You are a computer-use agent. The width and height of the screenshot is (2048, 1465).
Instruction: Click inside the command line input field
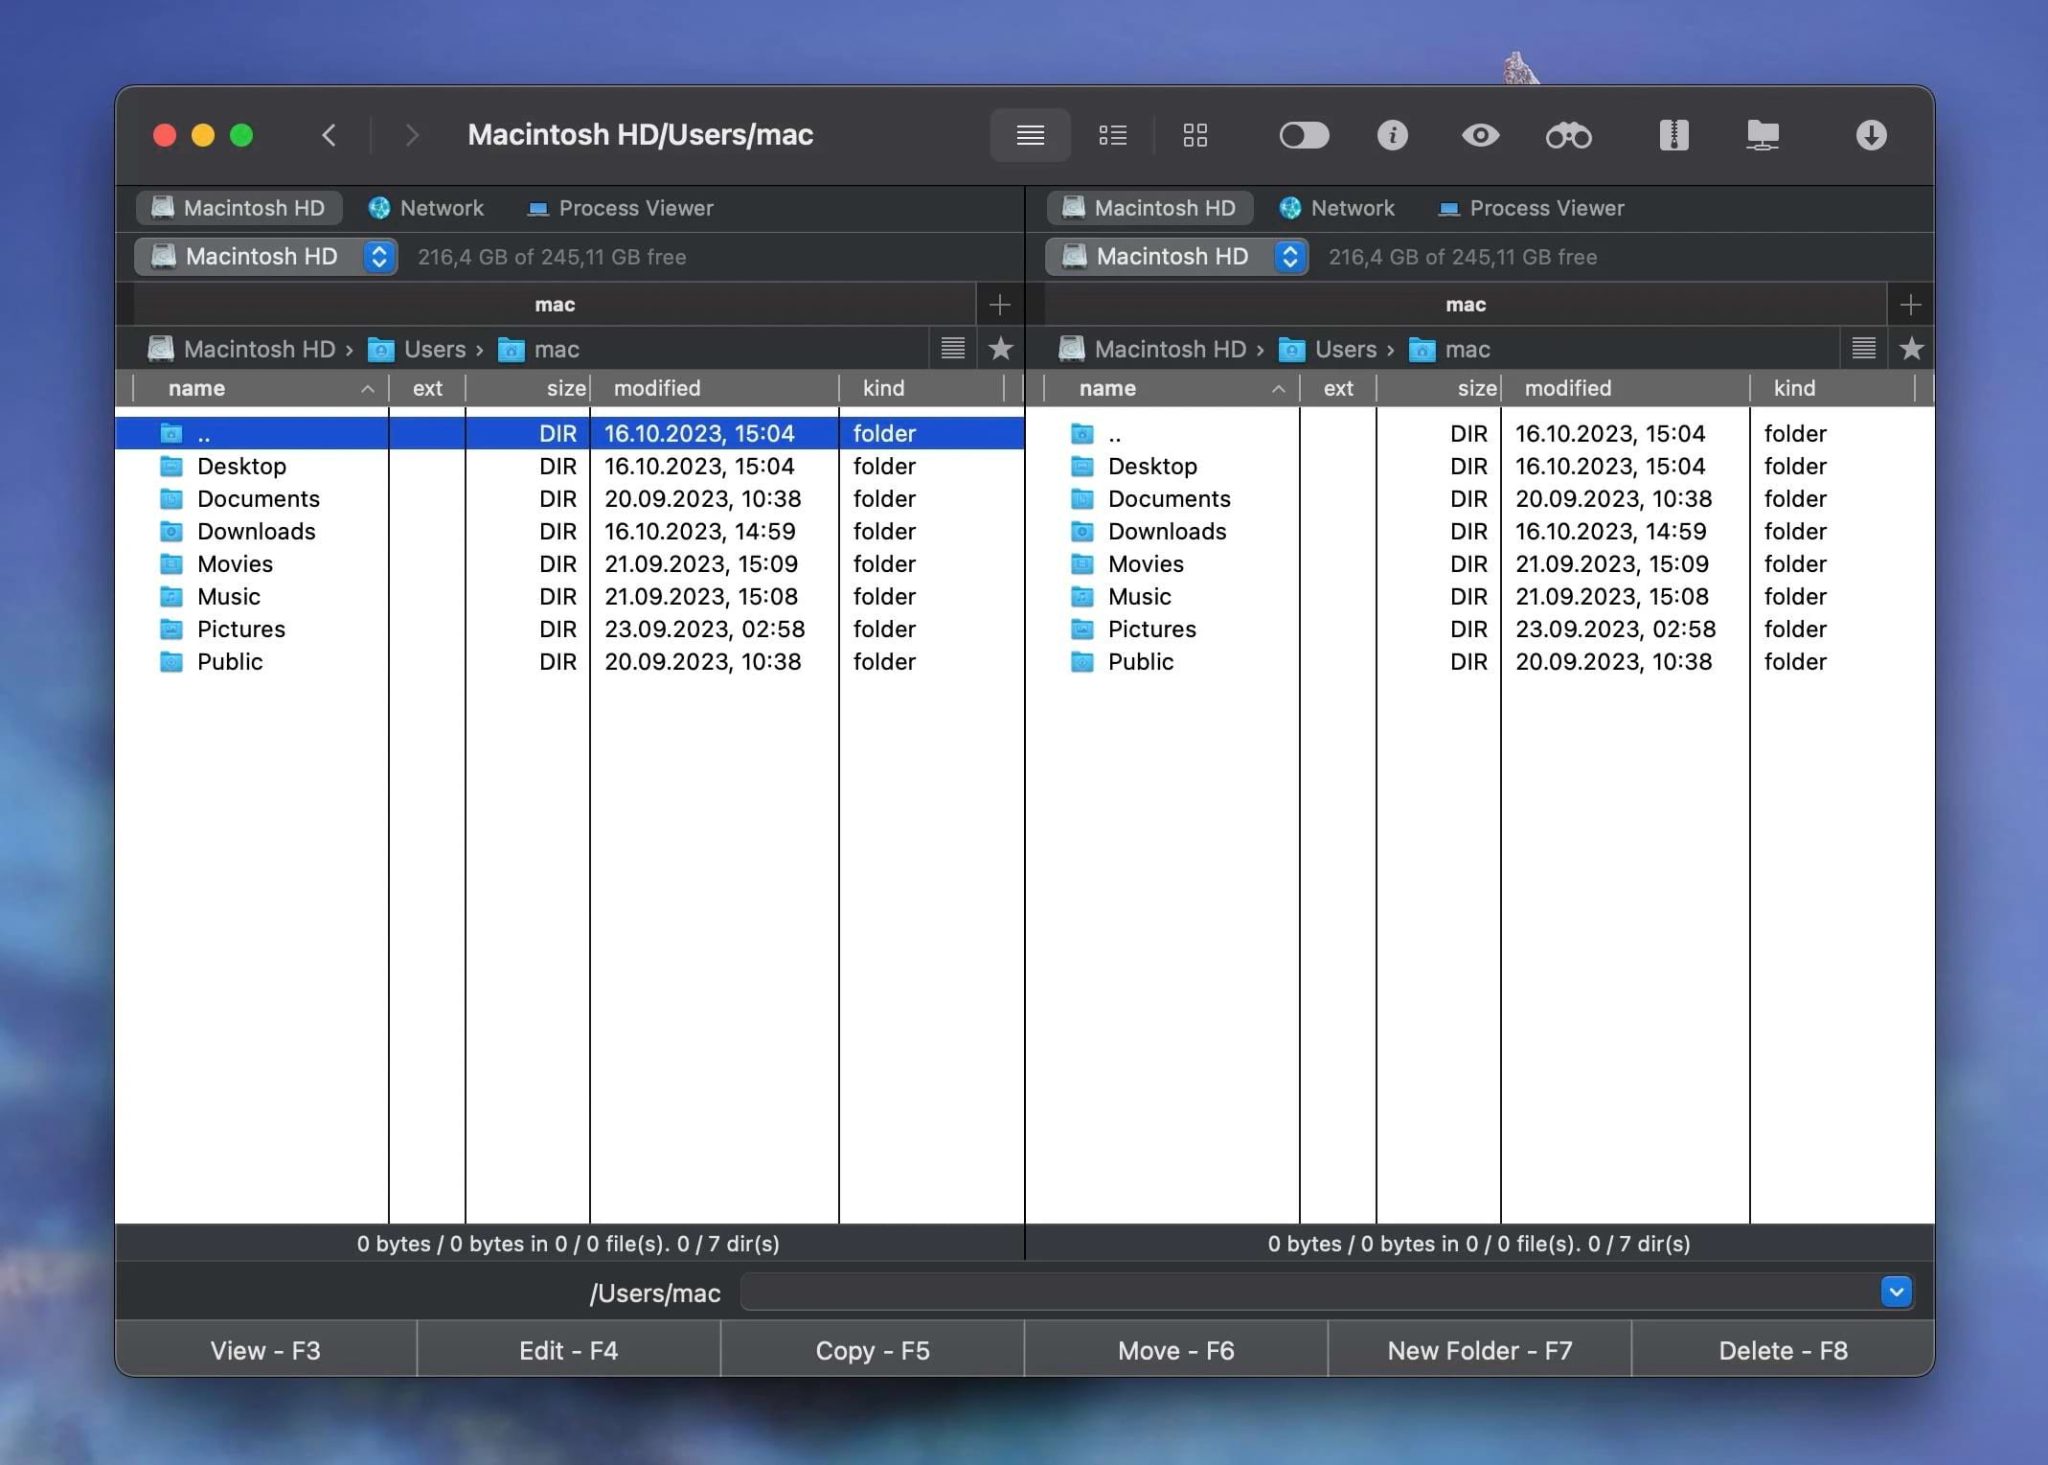(1300, 1292)
